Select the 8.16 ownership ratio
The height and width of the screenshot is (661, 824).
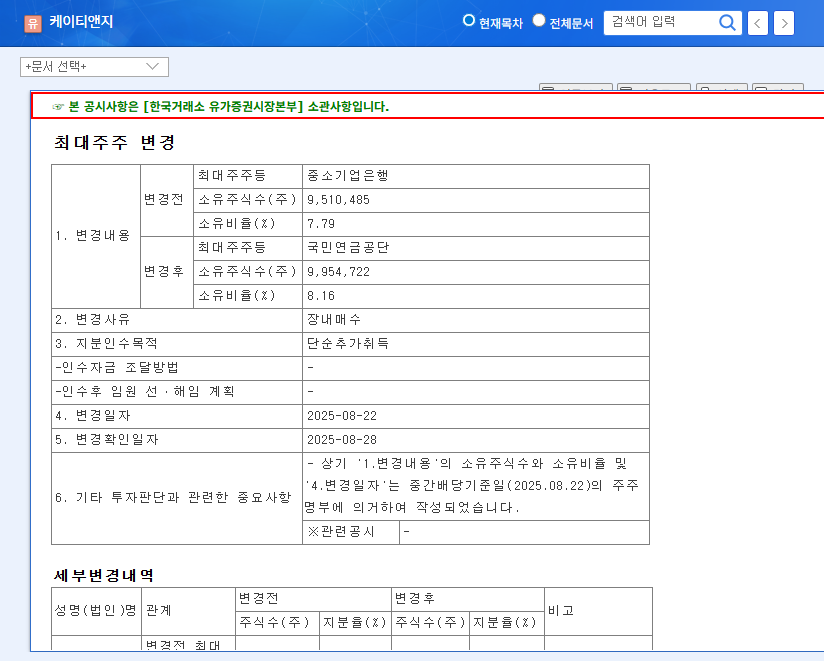coord(321,296)
